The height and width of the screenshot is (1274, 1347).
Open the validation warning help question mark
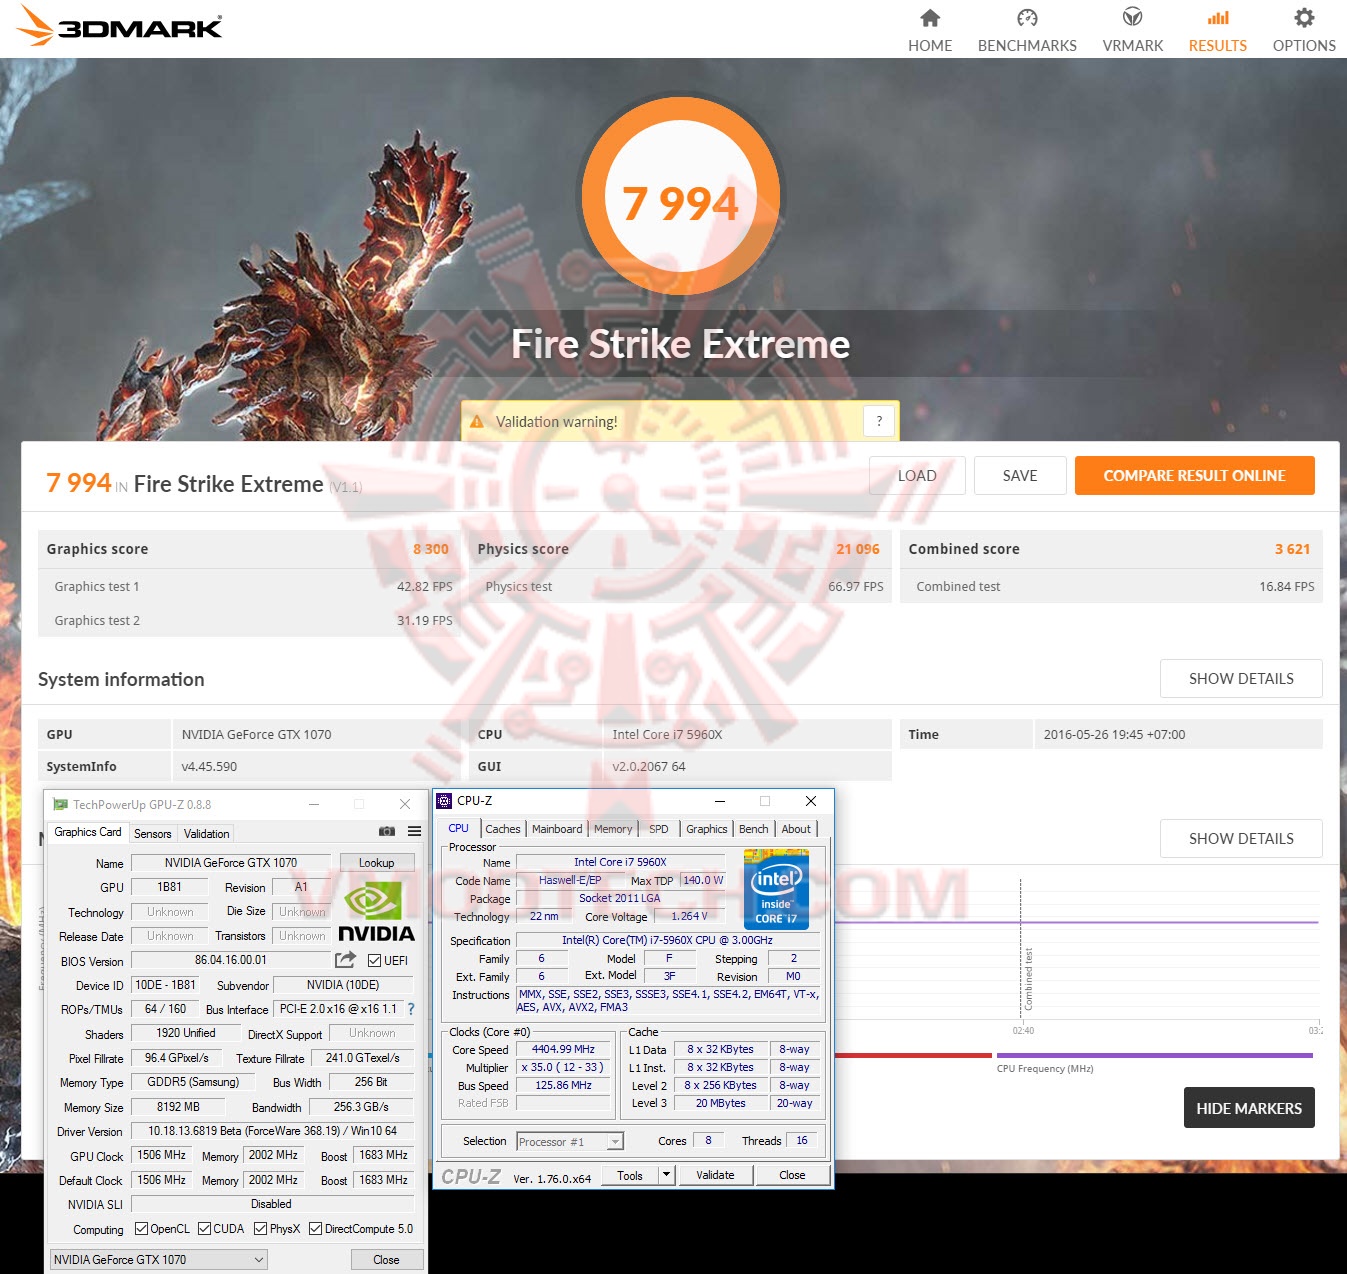tap(879, 421)
